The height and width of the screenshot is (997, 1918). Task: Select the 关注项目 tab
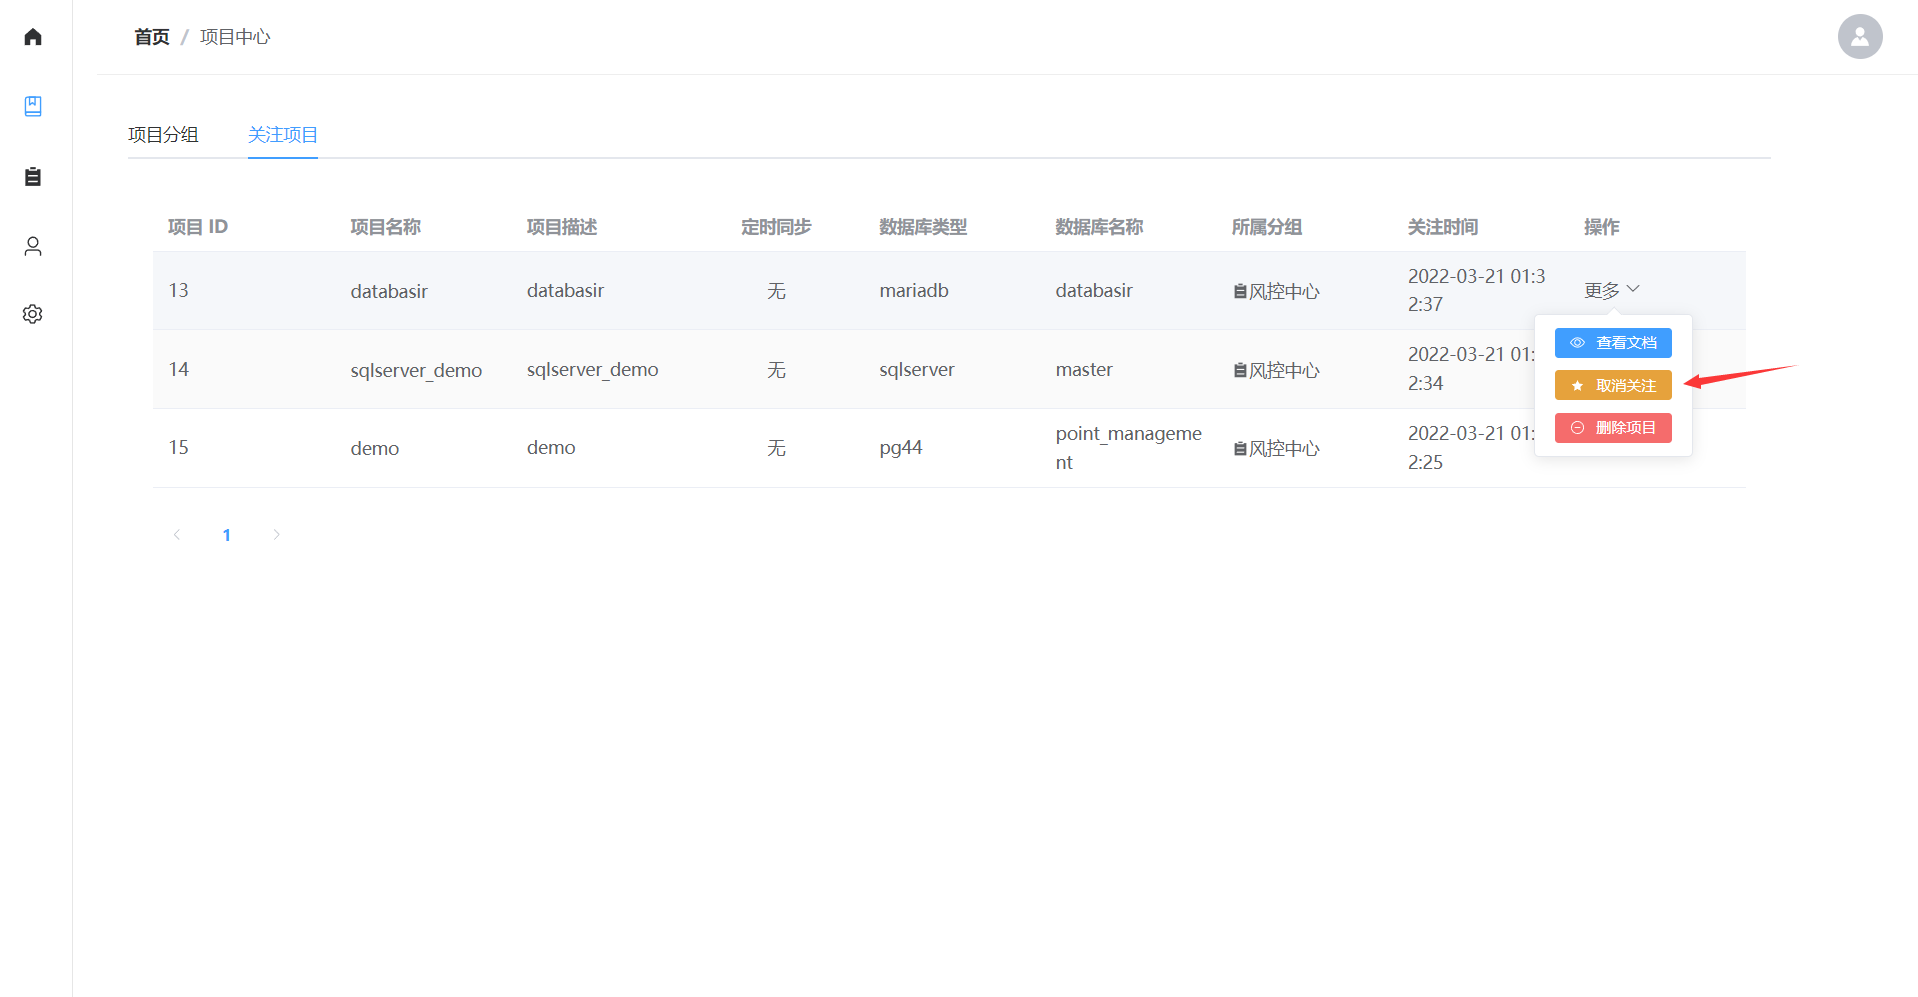pos(282,135)
